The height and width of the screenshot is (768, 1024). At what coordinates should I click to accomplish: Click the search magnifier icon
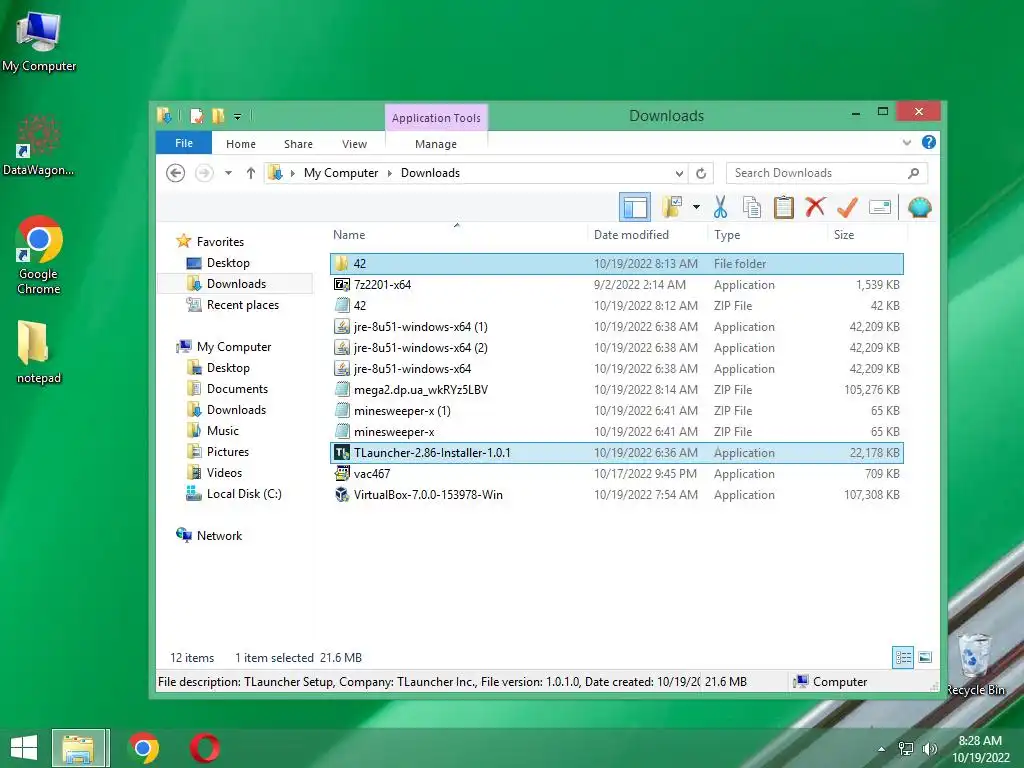click(x=913, y=173)
